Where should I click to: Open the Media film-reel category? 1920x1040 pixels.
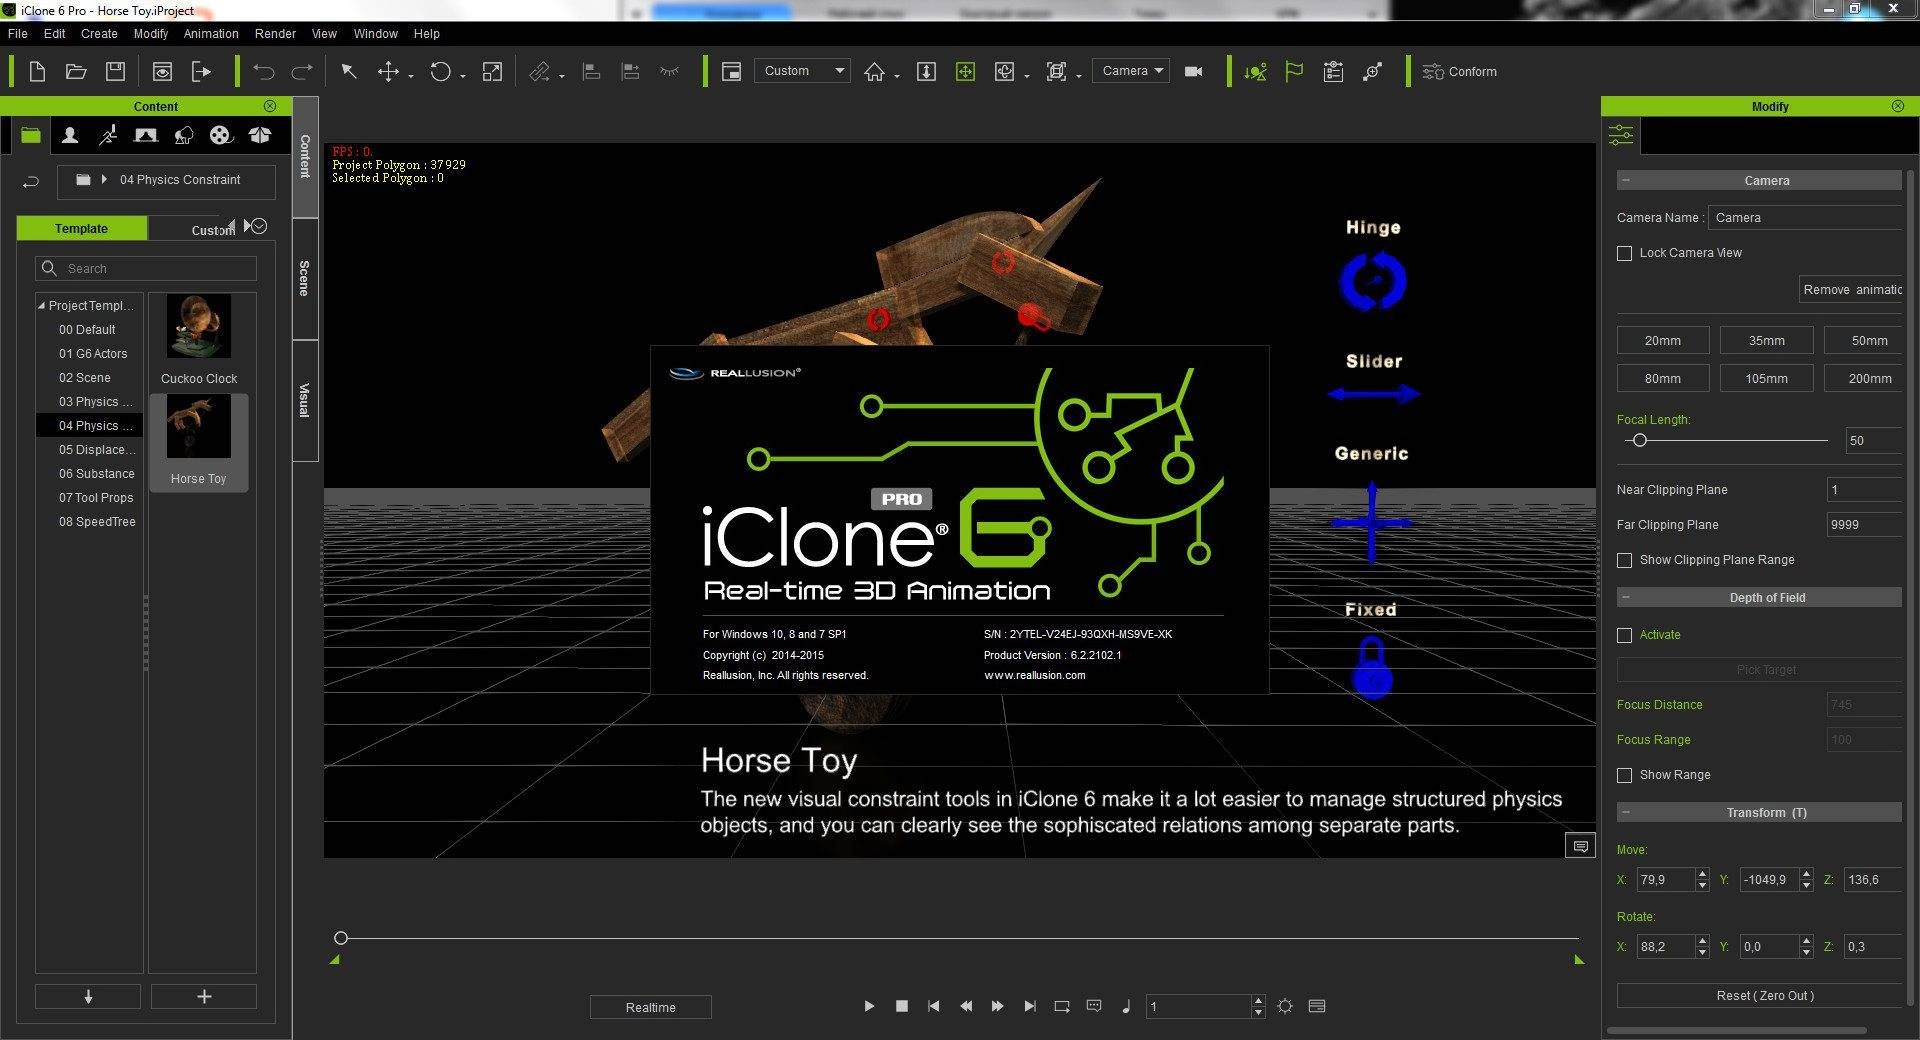[x=221, y=135]
